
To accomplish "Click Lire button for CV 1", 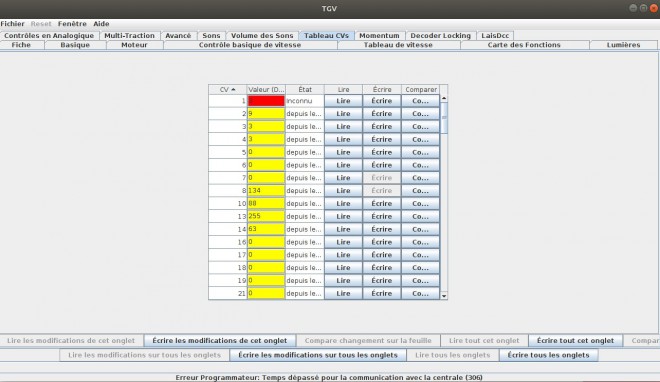I will (x=343, y=101).
